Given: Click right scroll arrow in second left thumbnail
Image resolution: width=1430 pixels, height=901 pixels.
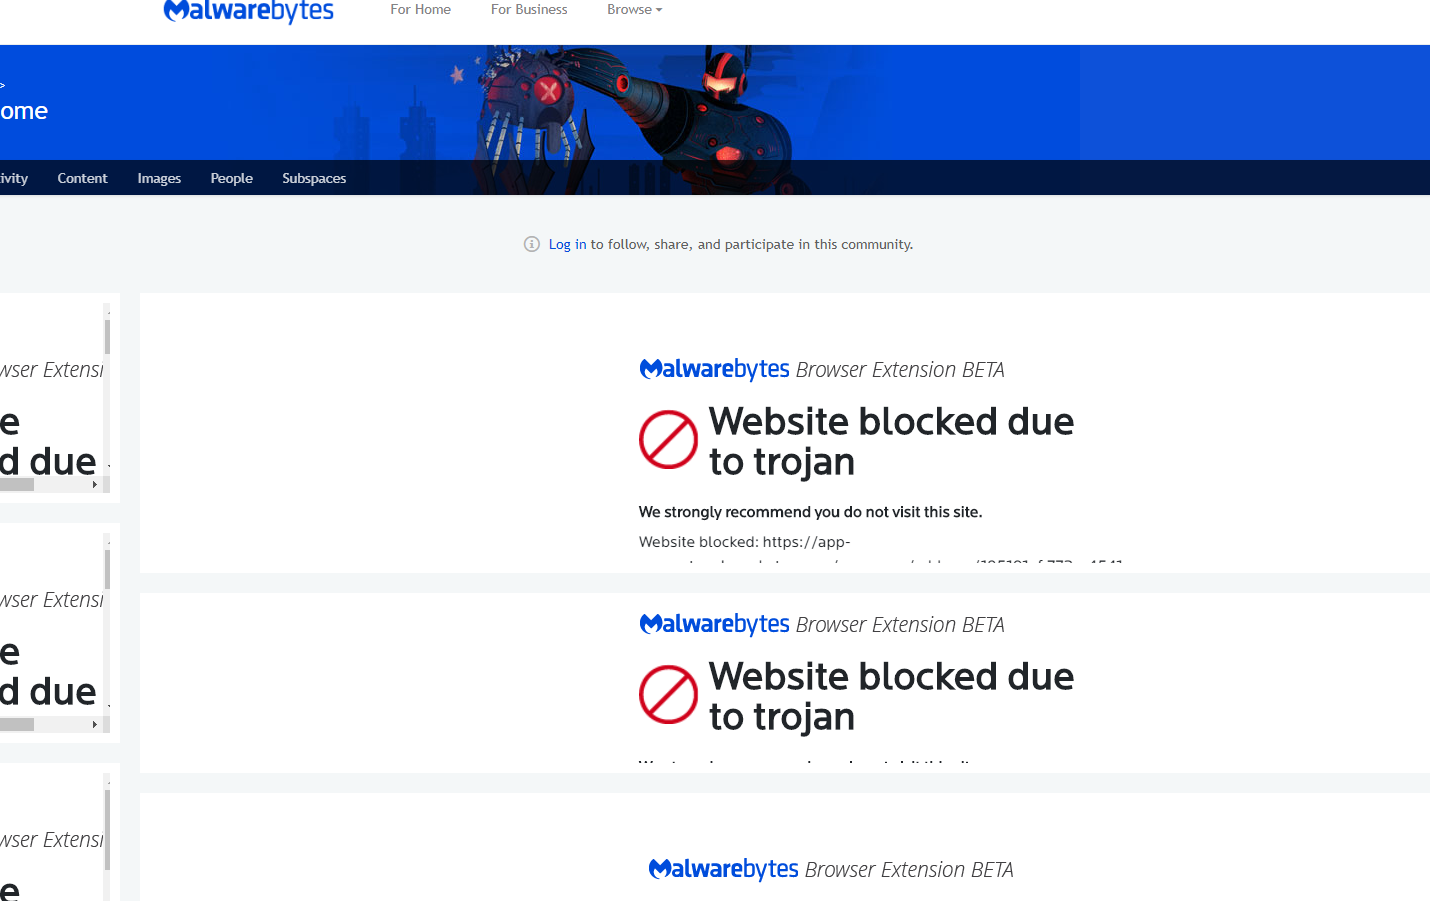Looking at the screenshot, I should [x=95, y=725].
